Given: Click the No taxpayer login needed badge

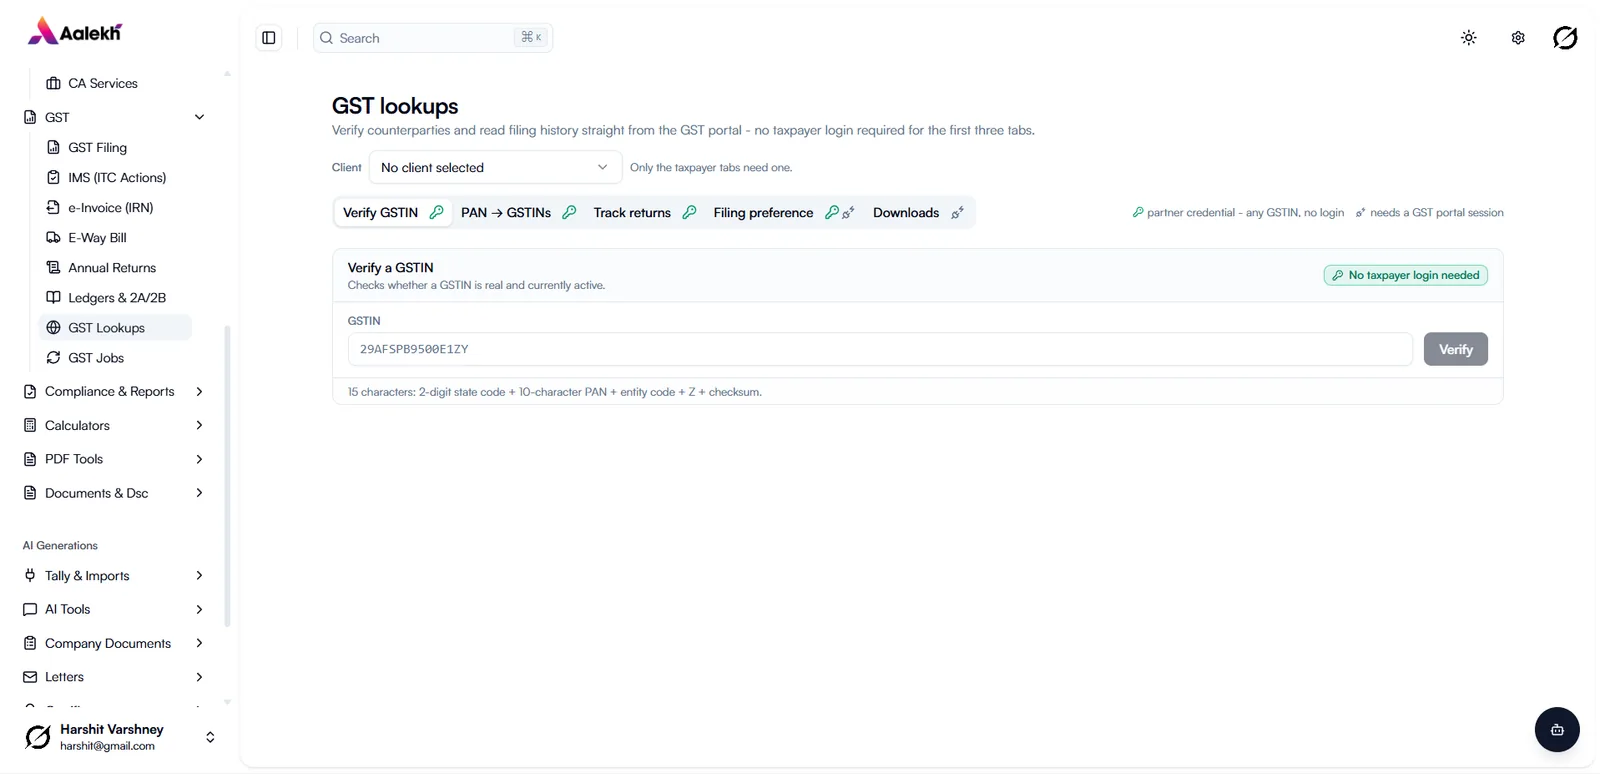Looking at the screenshot, I should coord(1405,275).
